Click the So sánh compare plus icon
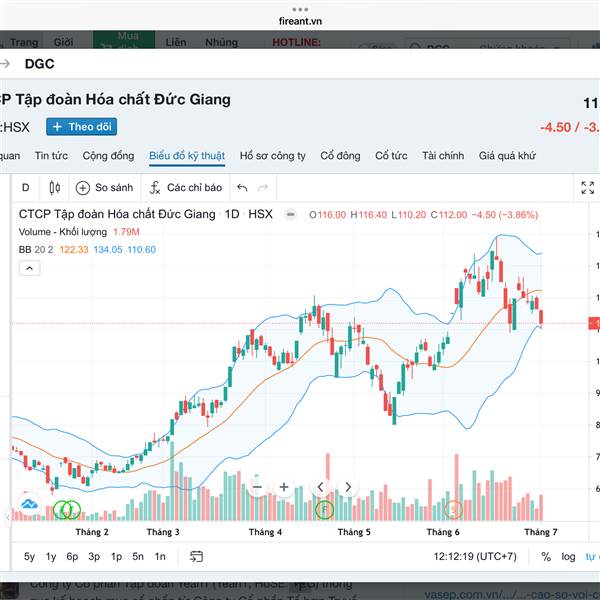600x600 pixels. tap(83, 188)
